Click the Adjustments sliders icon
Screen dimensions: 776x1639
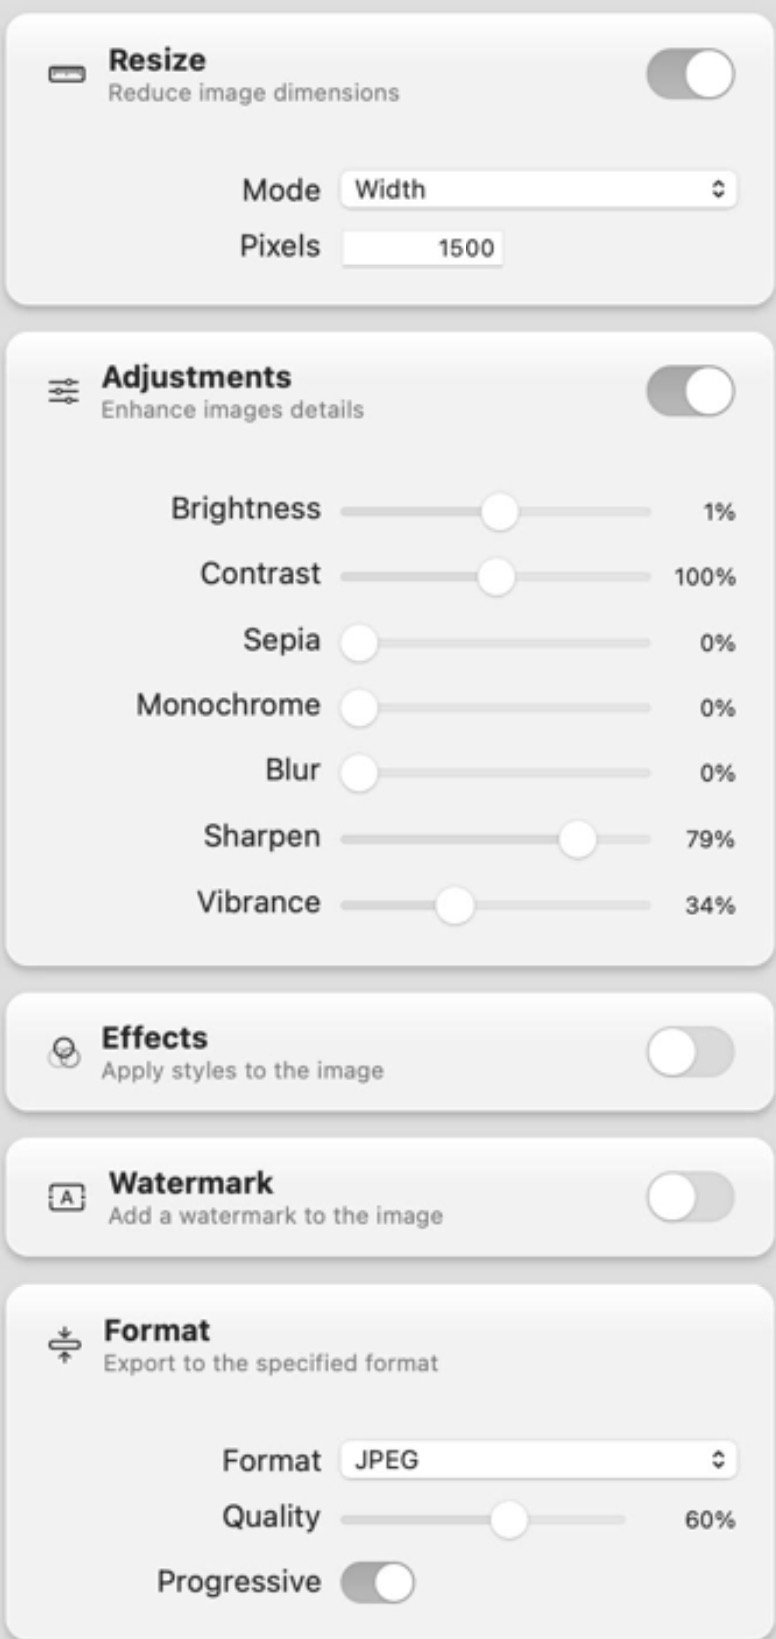point(63,391)
